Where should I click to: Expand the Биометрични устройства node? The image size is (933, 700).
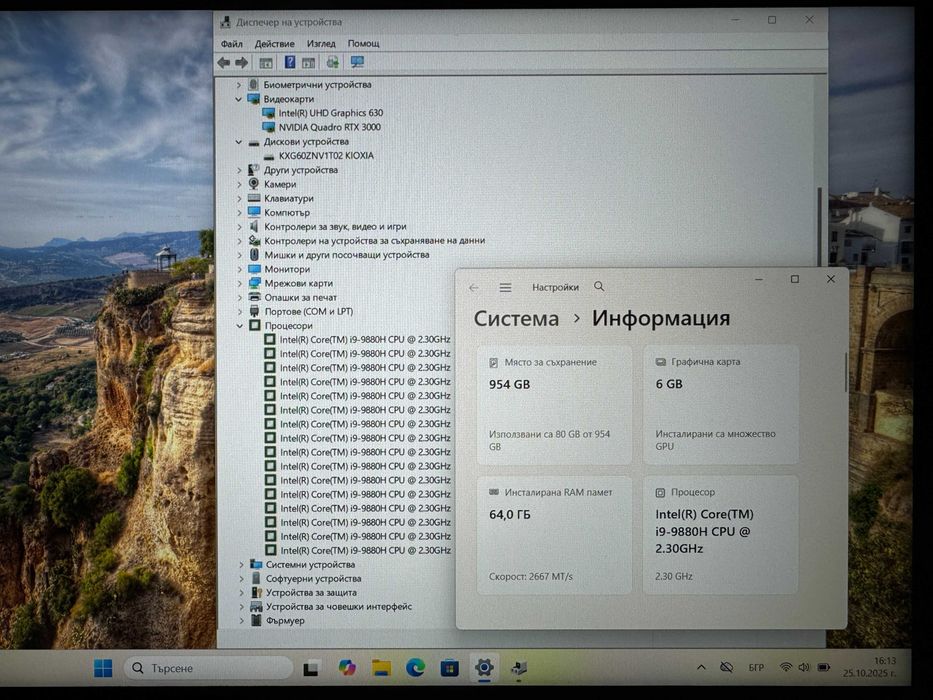click(x=239, y=85)
